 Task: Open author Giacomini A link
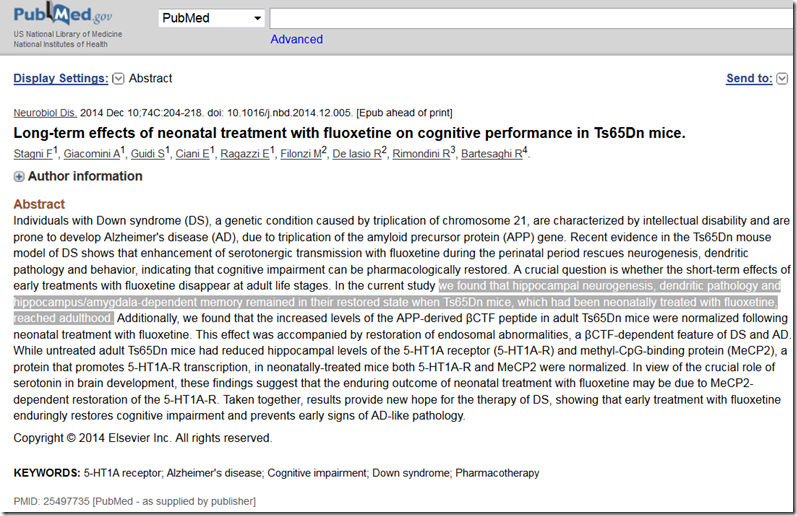pyautogui.click(x=92, y=154)
